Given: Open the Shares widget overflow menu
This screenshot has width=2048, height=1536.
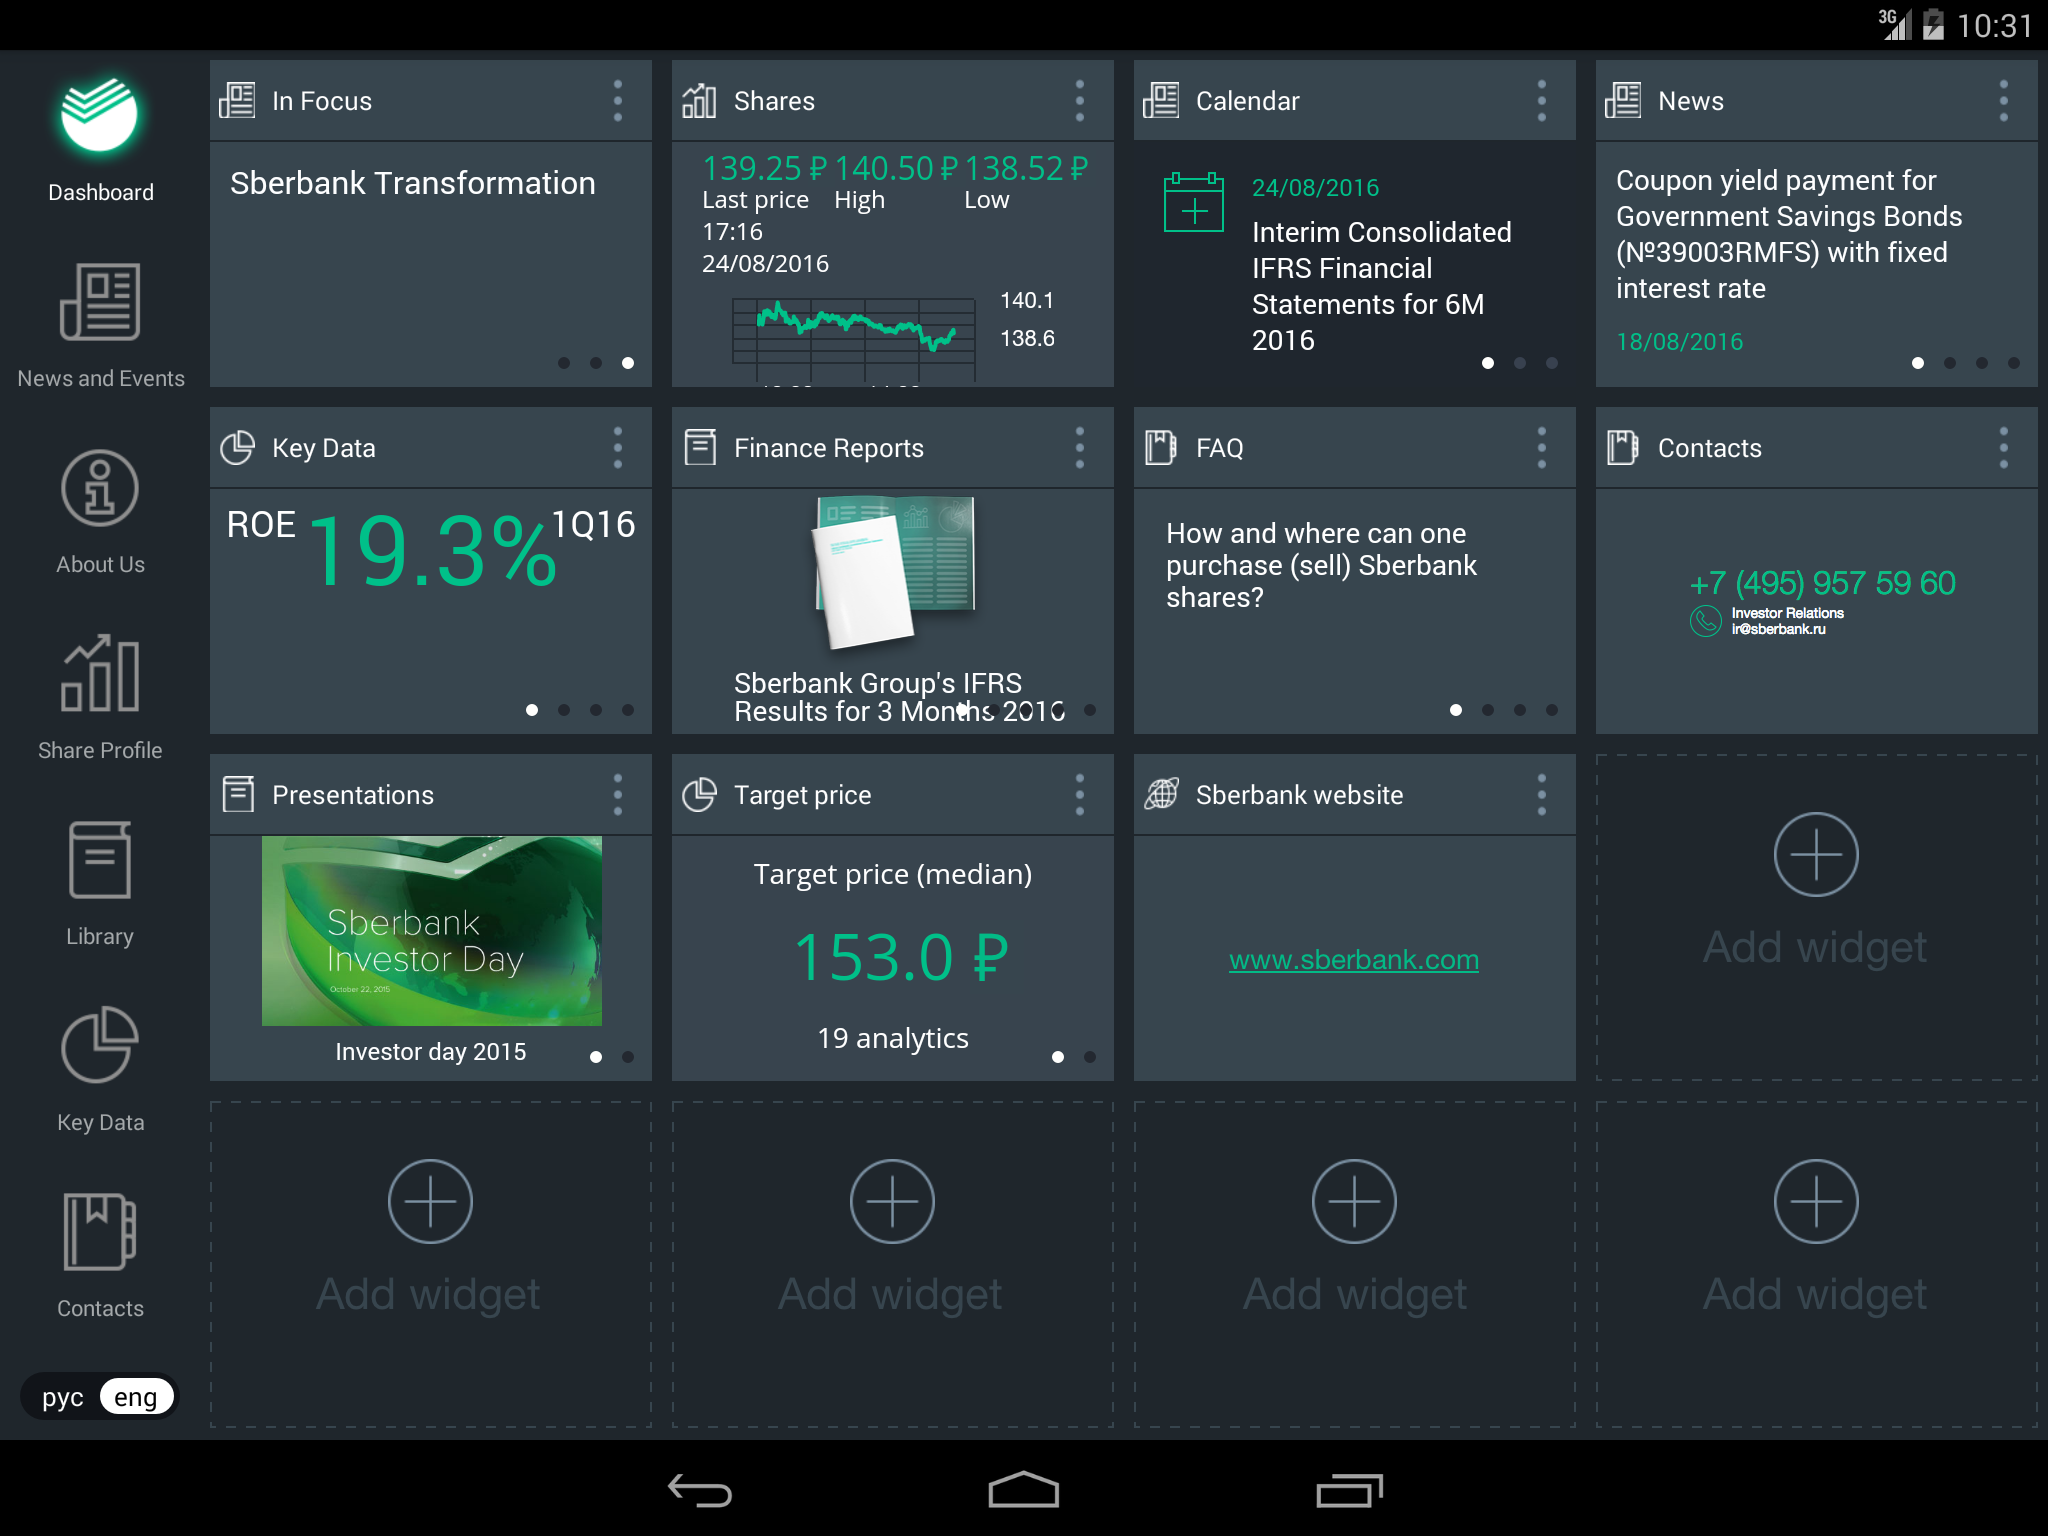Looking at the screenshot, I should (x=1079, y=101).
